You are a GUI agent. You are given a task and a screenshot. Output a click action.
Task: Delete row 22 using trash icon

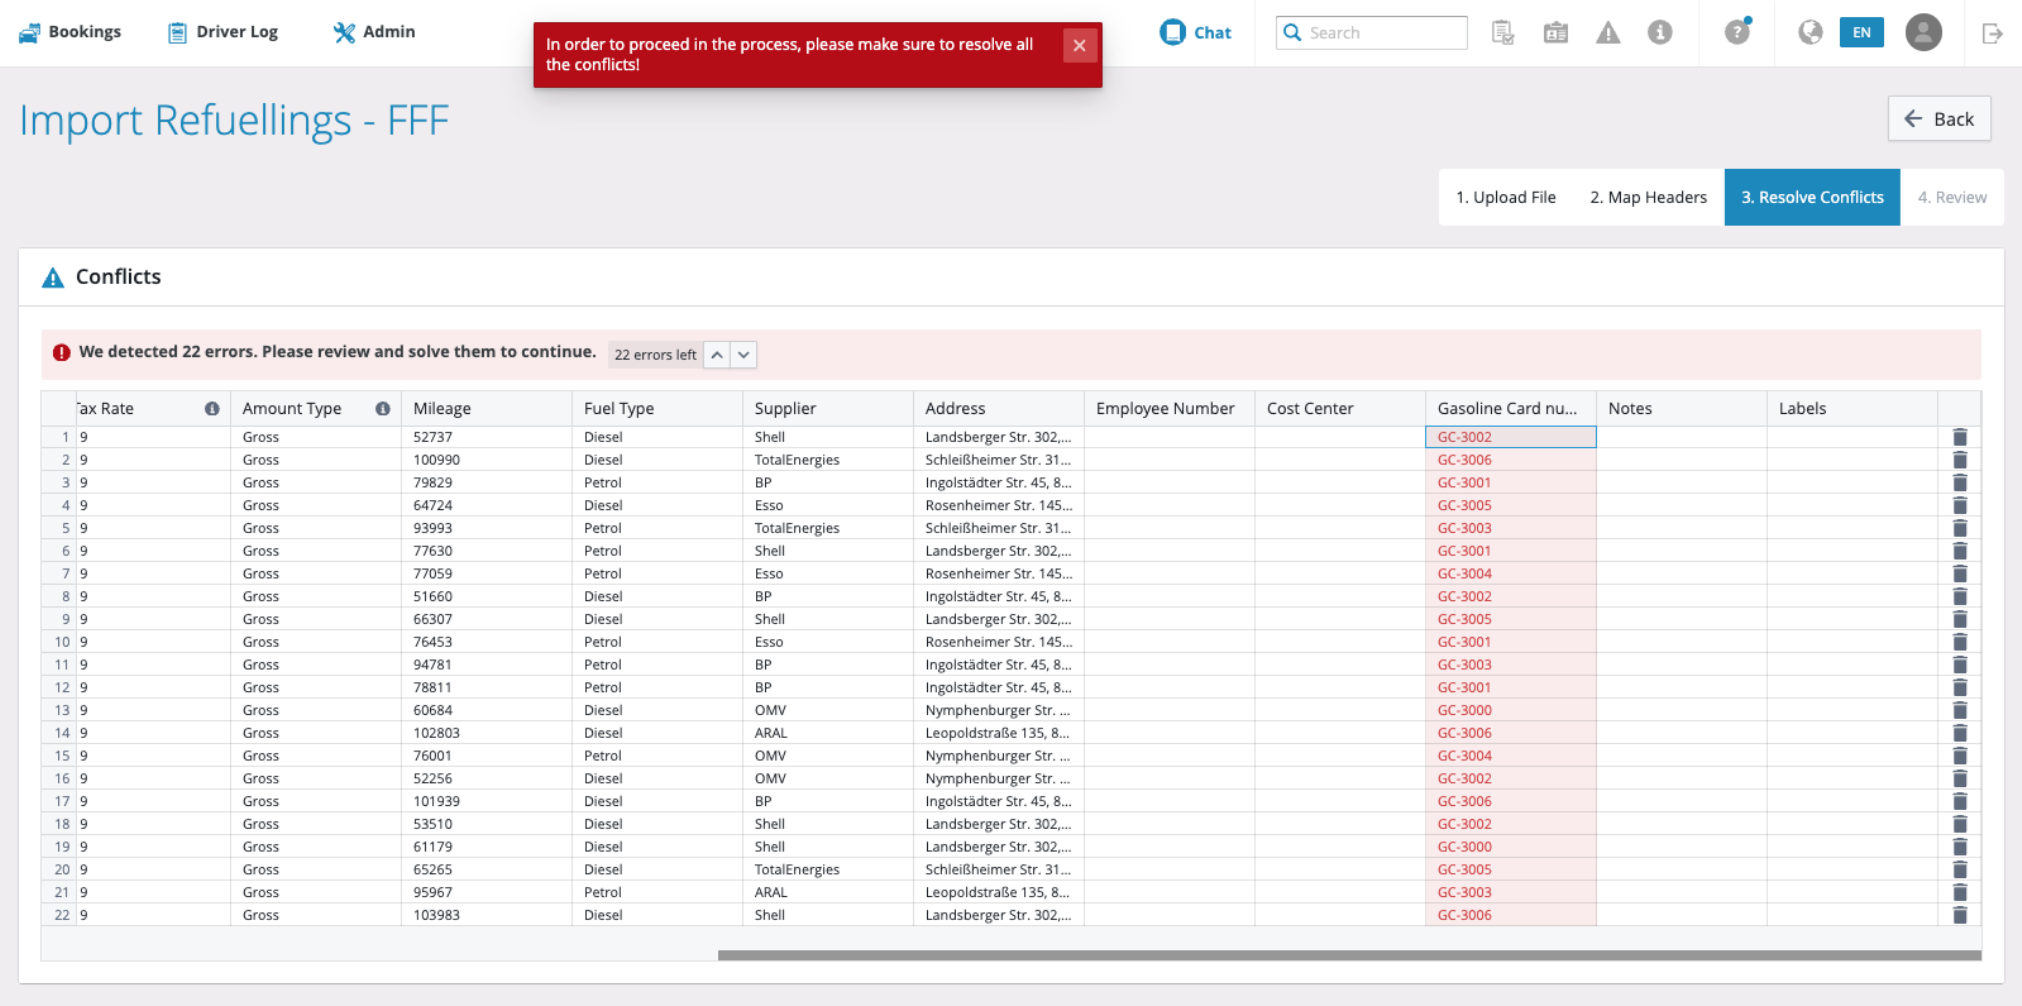1960,915
